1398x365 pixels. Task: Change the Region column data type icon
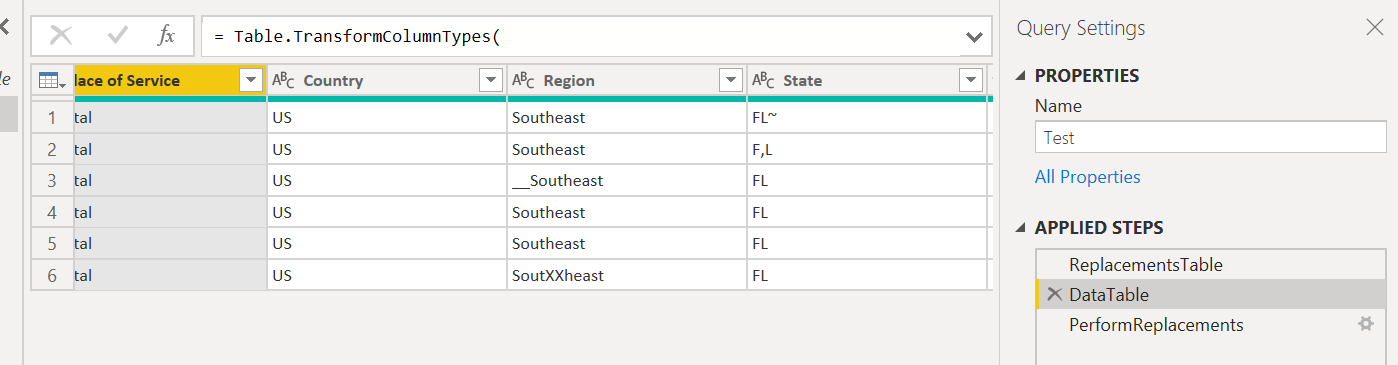[523, 81]
